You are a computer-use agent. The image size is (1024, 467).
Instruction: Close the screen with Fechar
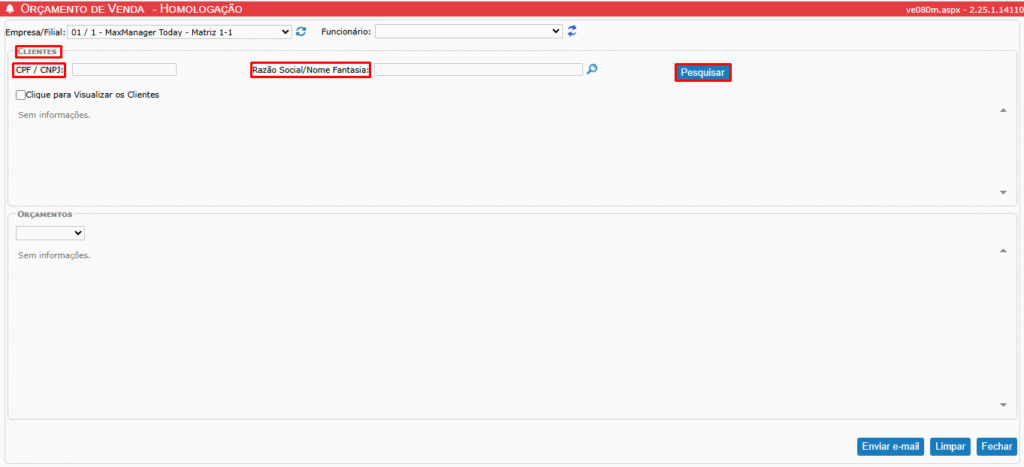coord(995,446)
